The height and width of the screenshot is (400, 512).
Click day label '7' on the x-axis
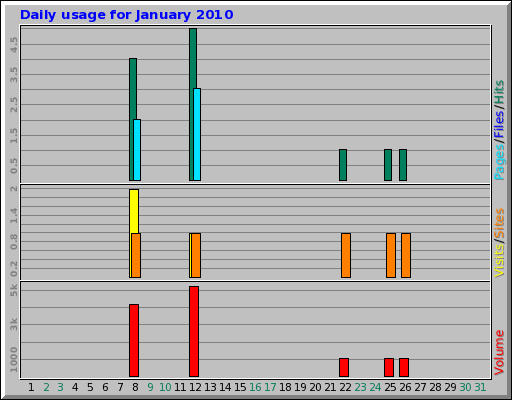(x=120, y=387)
